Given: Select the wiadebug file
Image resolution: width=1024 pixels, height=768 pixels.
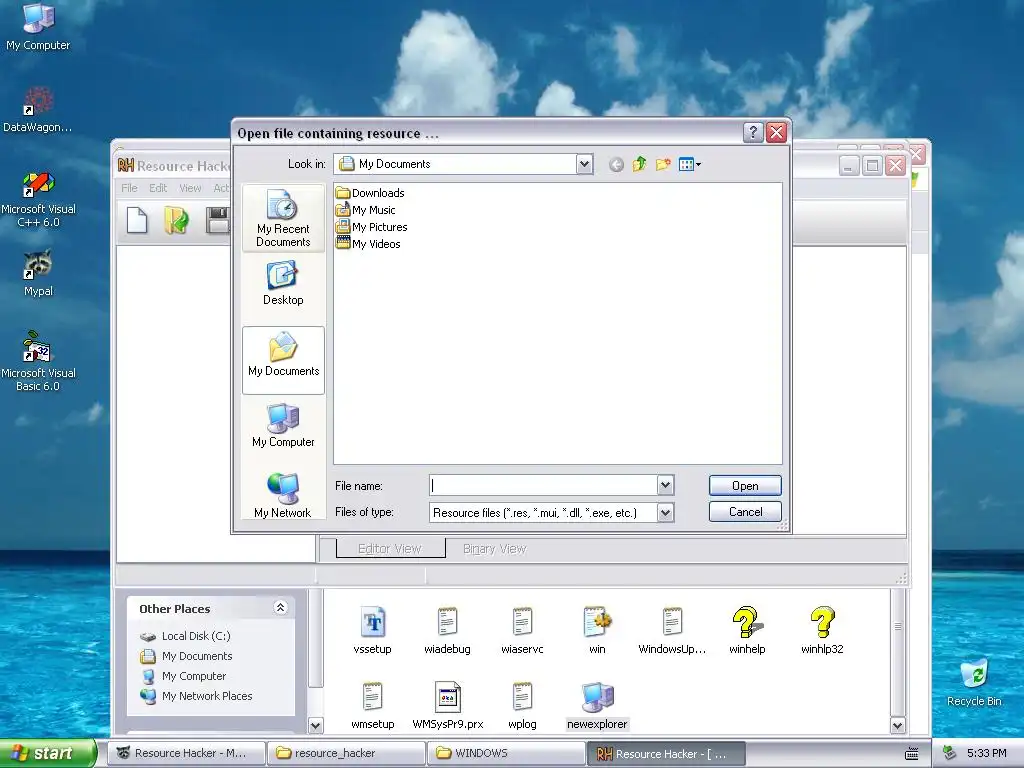Looking at the screenshot, I should click(447, 630).
